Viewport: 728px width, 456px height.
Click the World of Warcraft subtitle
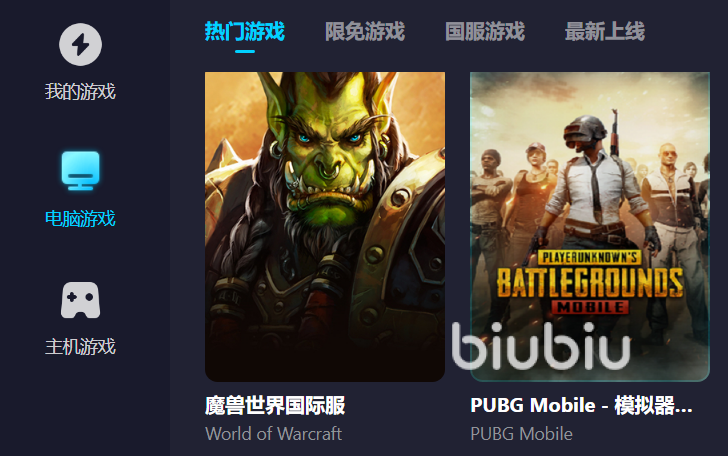tap(273, 434)
